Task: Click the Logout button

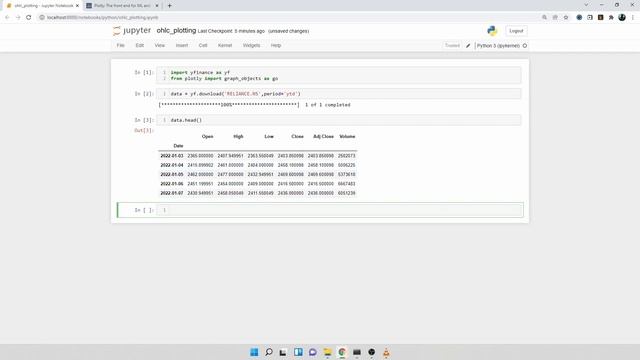Action: coord(516,31)
